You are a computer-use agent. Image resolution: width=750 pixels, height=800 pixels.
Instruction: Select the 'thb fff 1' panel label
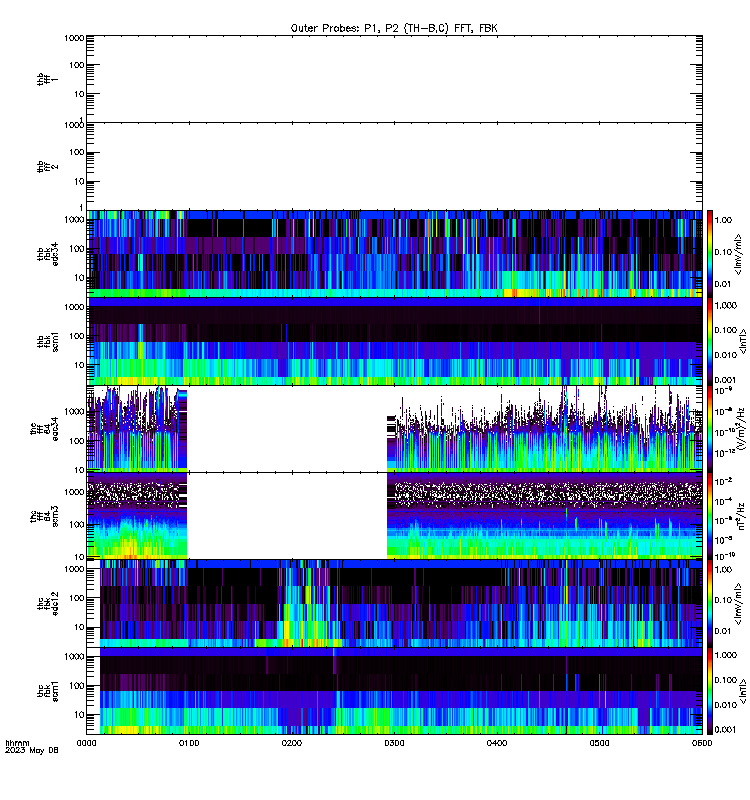click(47, 79)
